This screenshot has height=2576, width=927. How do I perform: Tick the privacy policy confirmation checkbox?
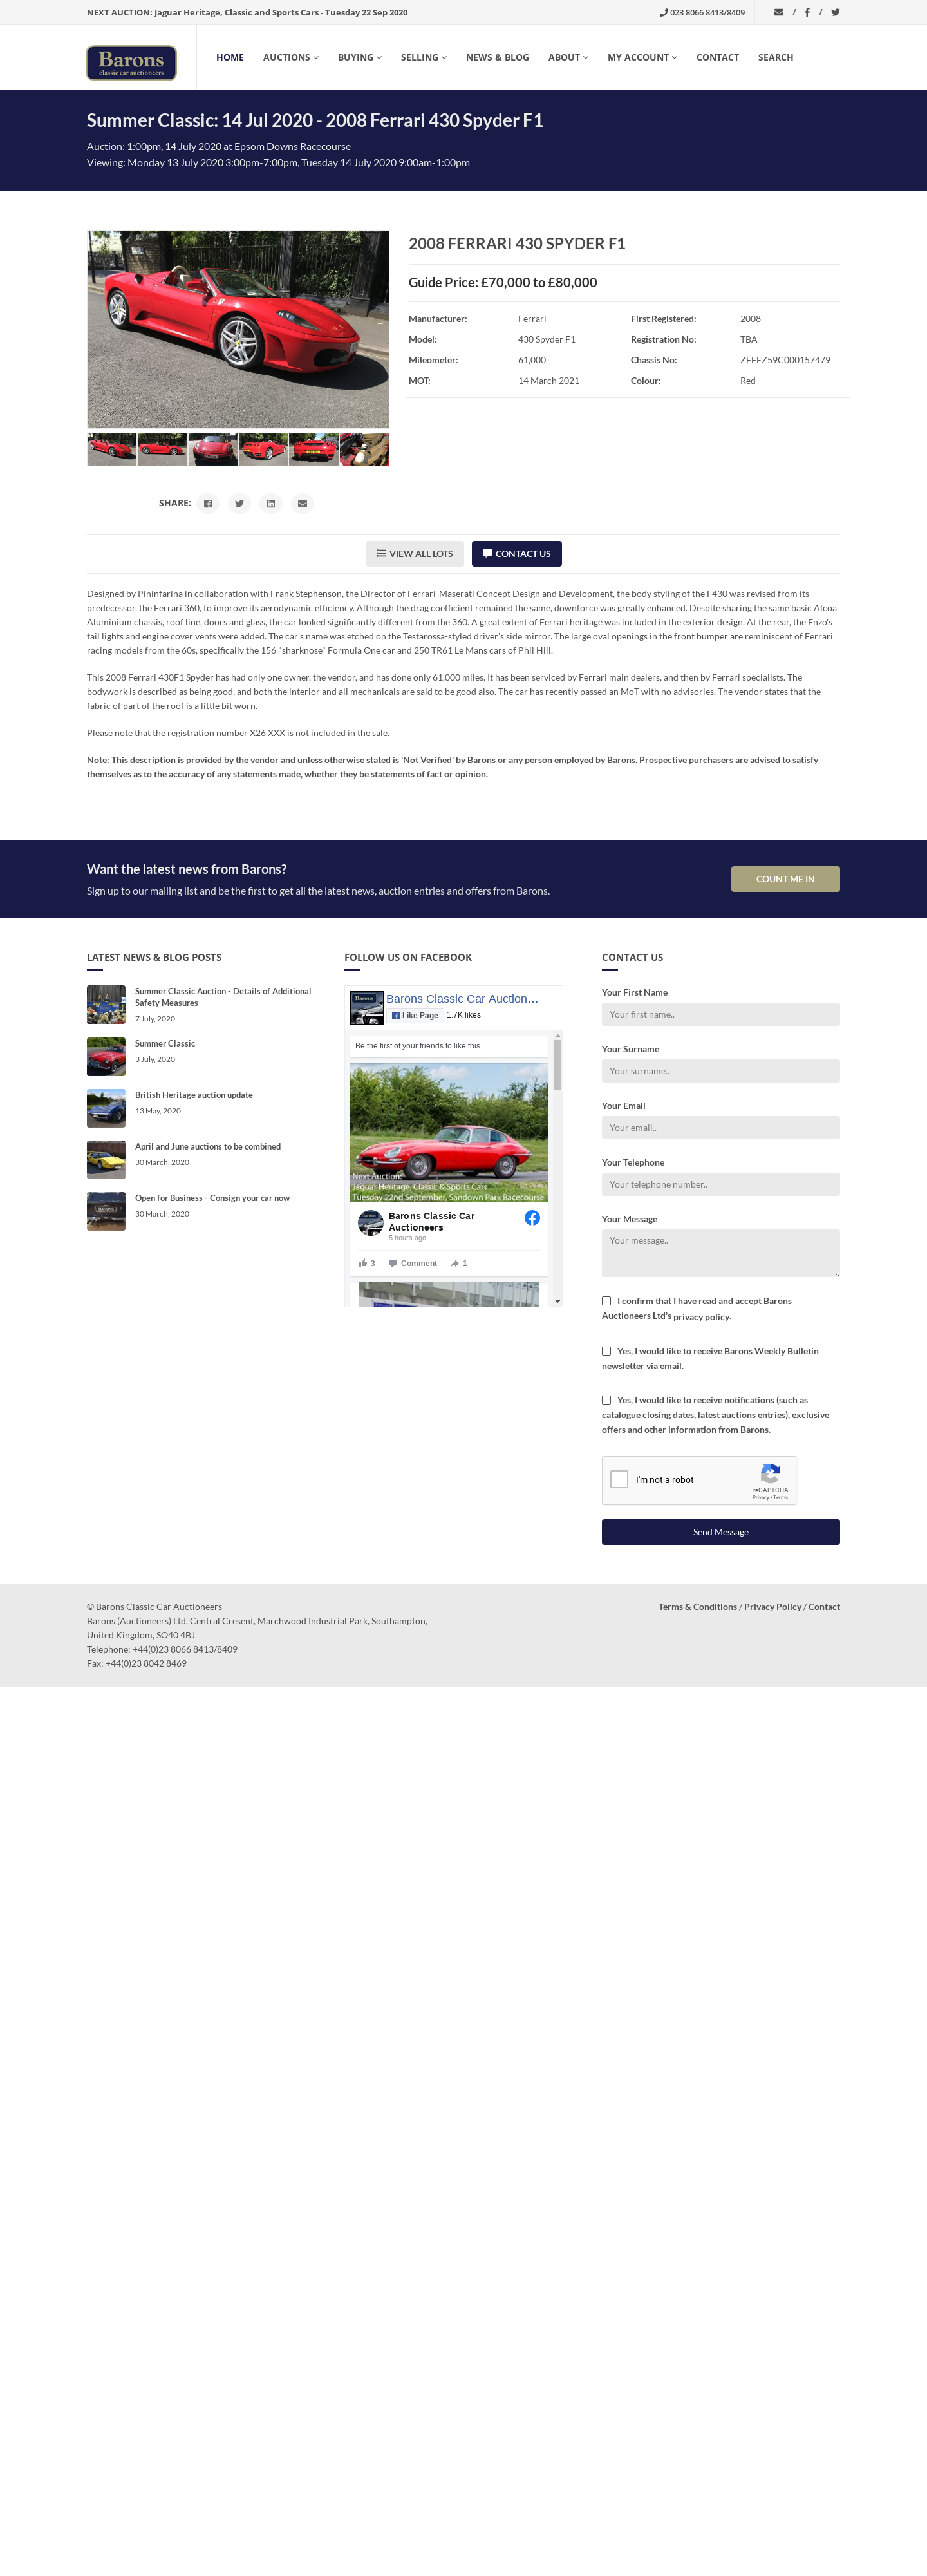(x=606, y=1301)
